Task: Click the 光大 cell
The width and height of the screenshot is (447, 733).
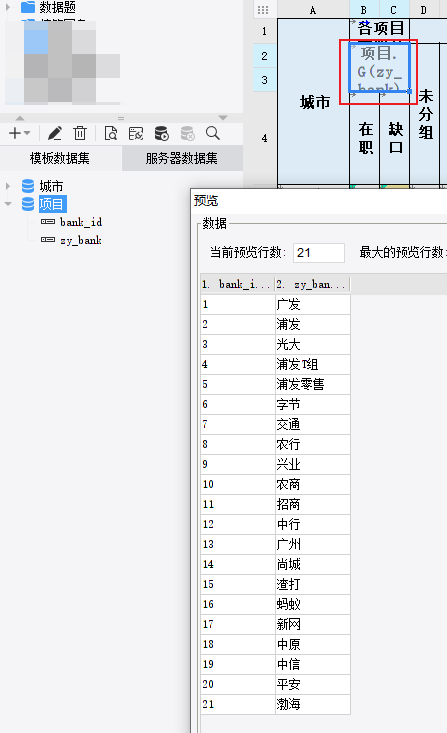Action: tap(313, 345)
